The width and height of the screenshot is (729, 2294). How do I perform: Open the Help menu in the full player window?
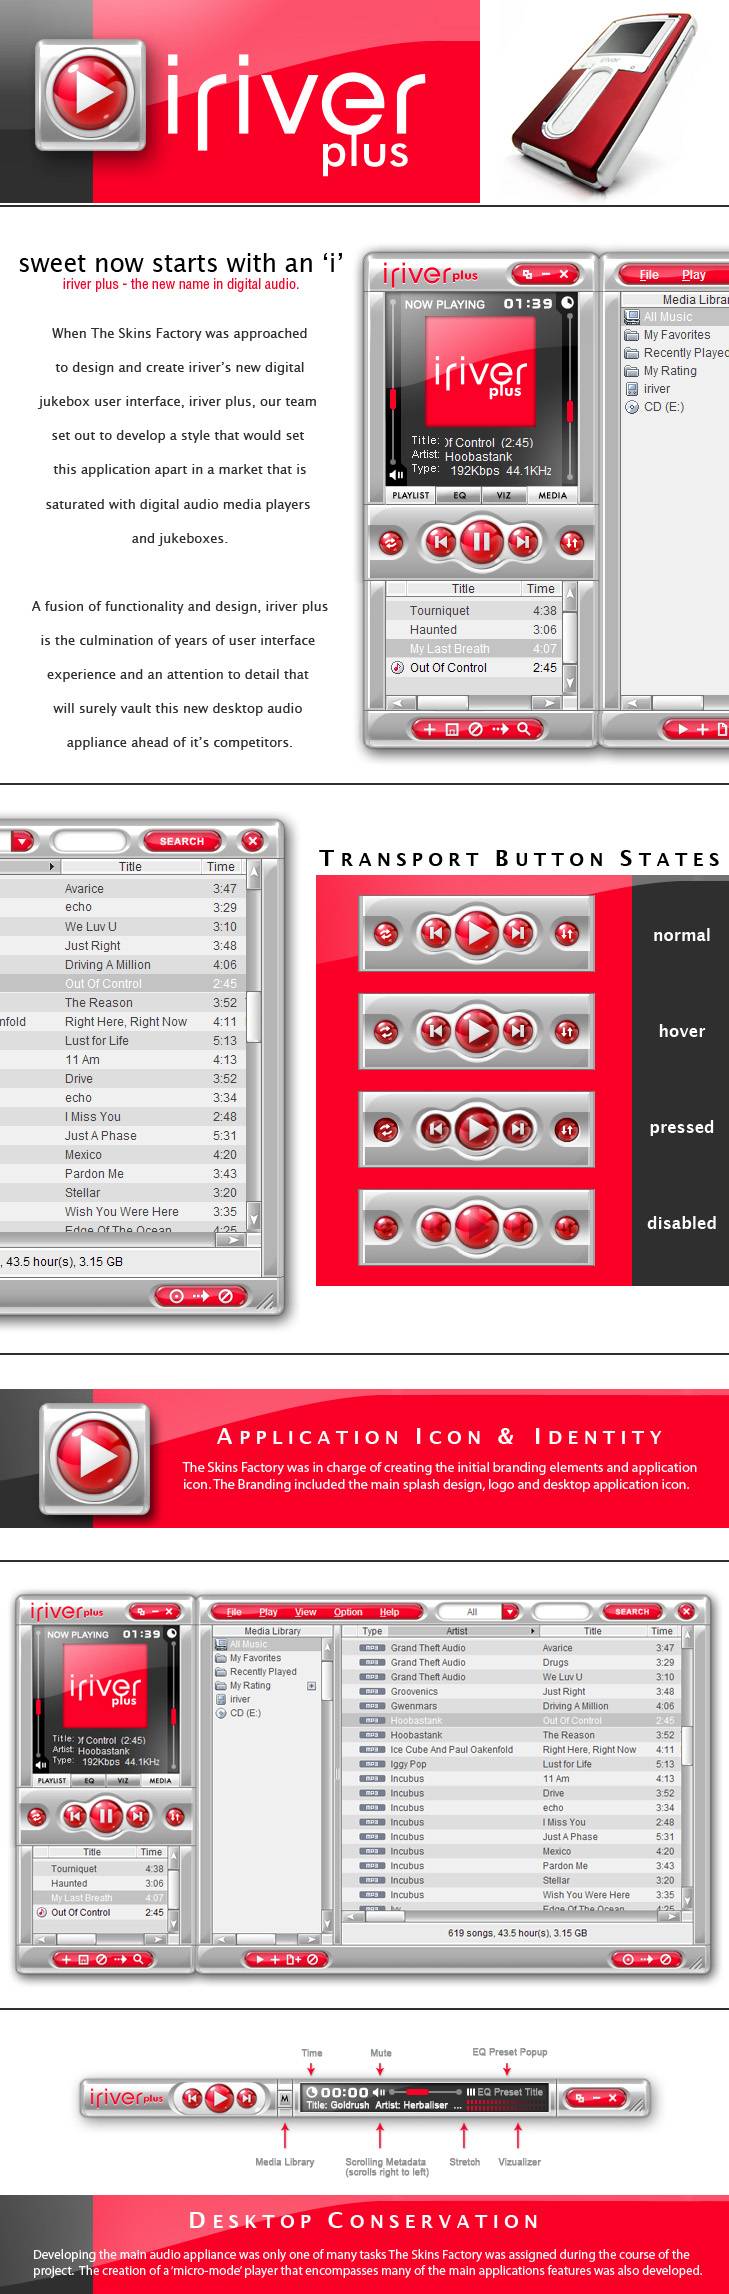click(x=389, y=1612)
